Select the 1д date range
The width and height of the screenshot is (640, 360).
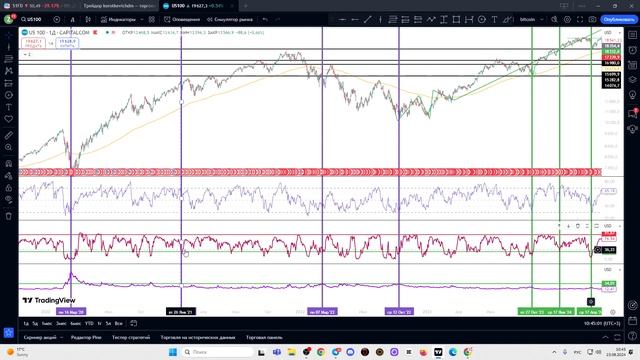(x=26, y=323)
